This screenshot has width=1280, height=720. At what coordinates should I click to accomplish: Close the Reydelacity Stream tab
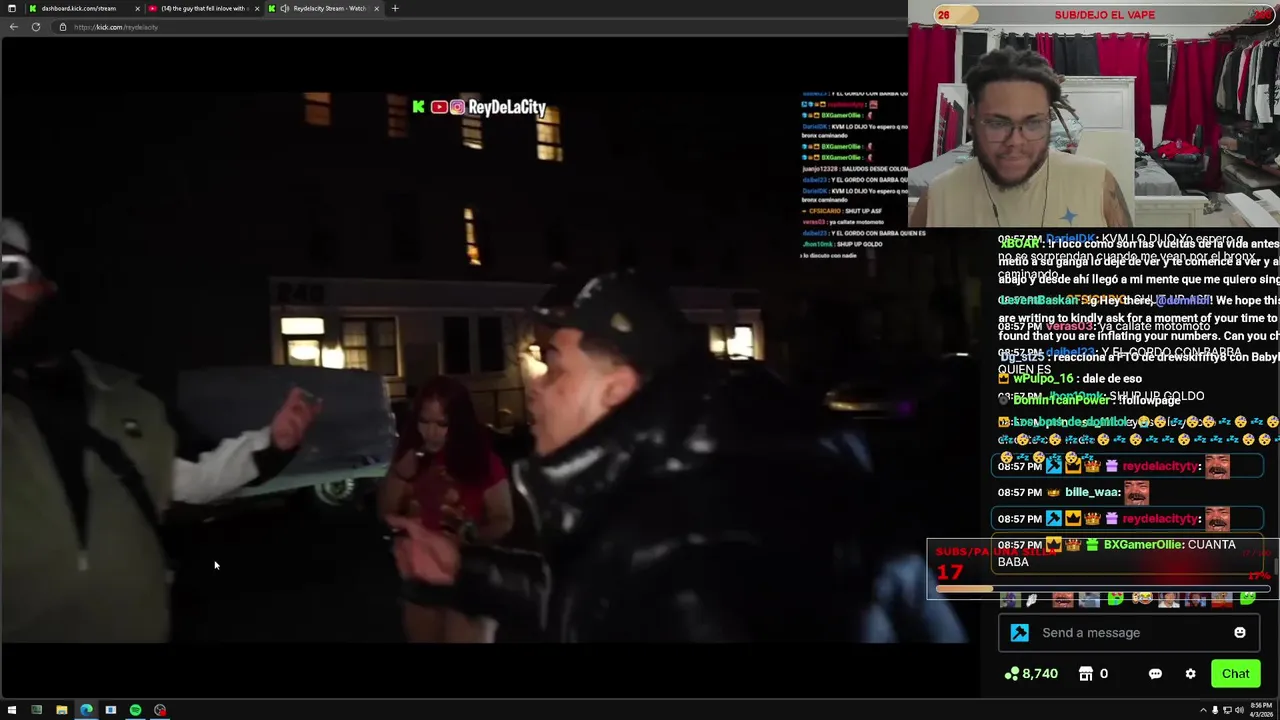377,8
